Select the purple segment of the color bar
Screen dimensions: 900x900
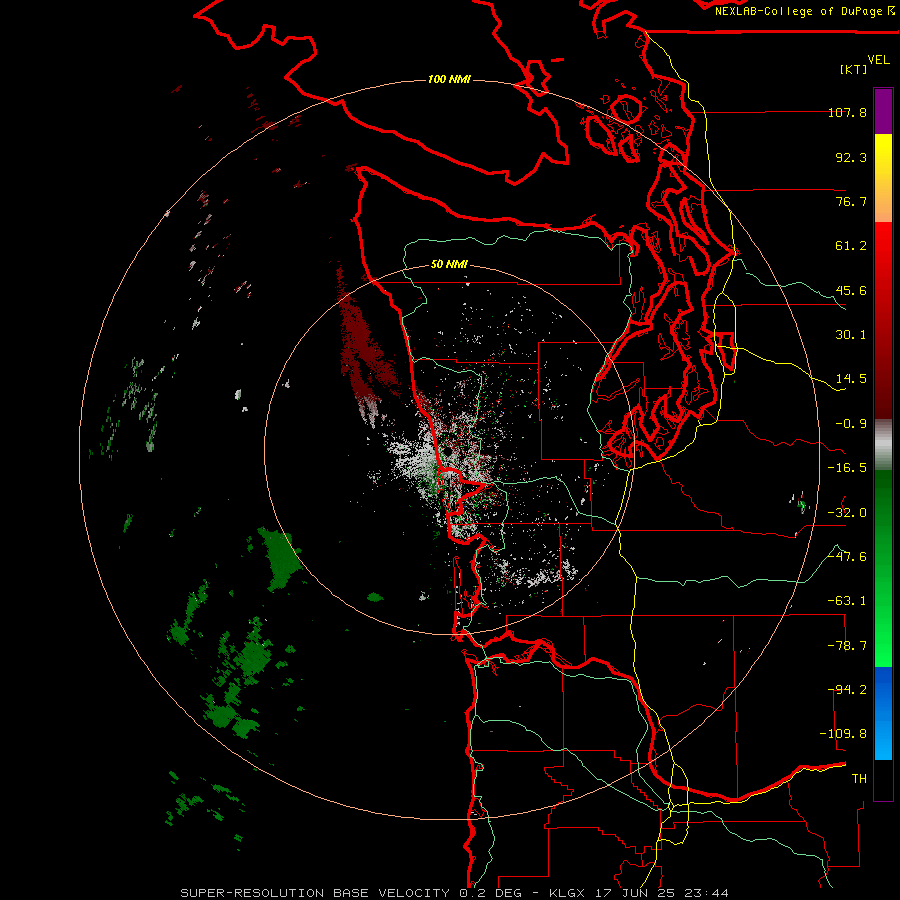click(883, 112)
